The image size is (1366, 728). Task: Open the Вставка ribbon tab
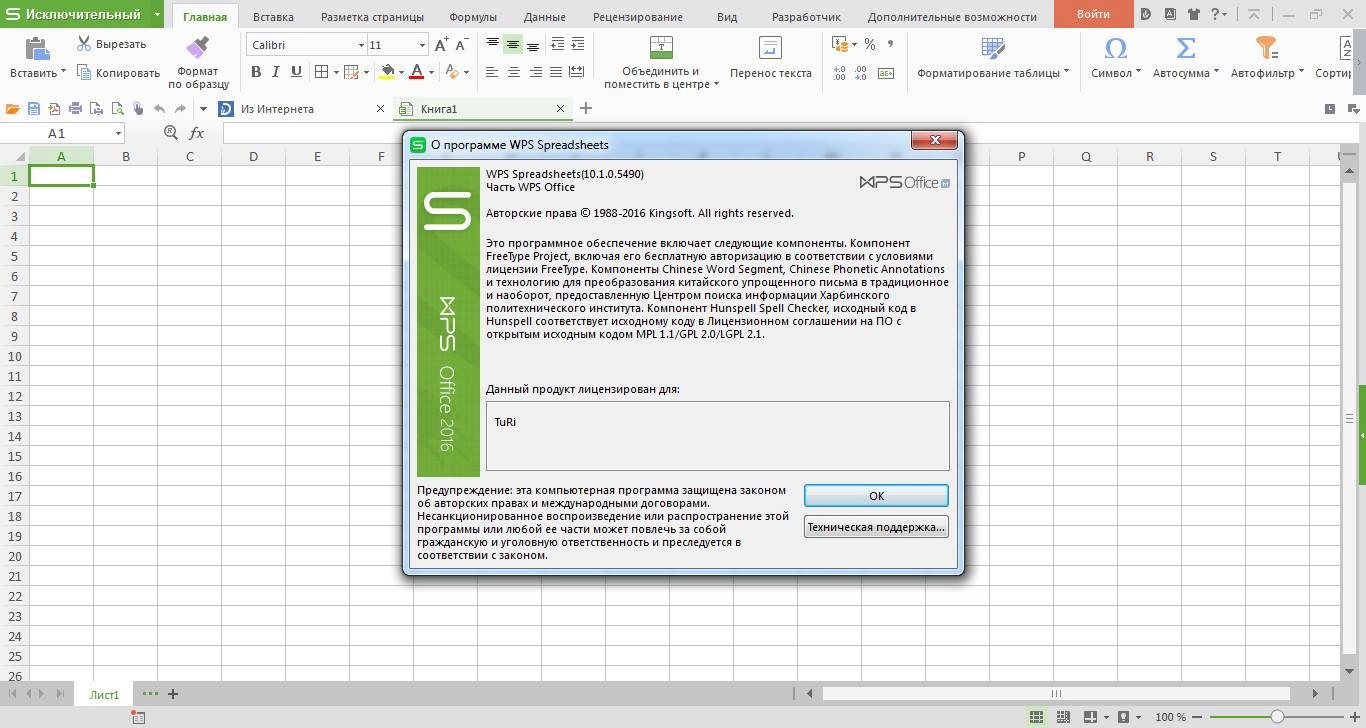pyautogui.click(x=273, y=17)
